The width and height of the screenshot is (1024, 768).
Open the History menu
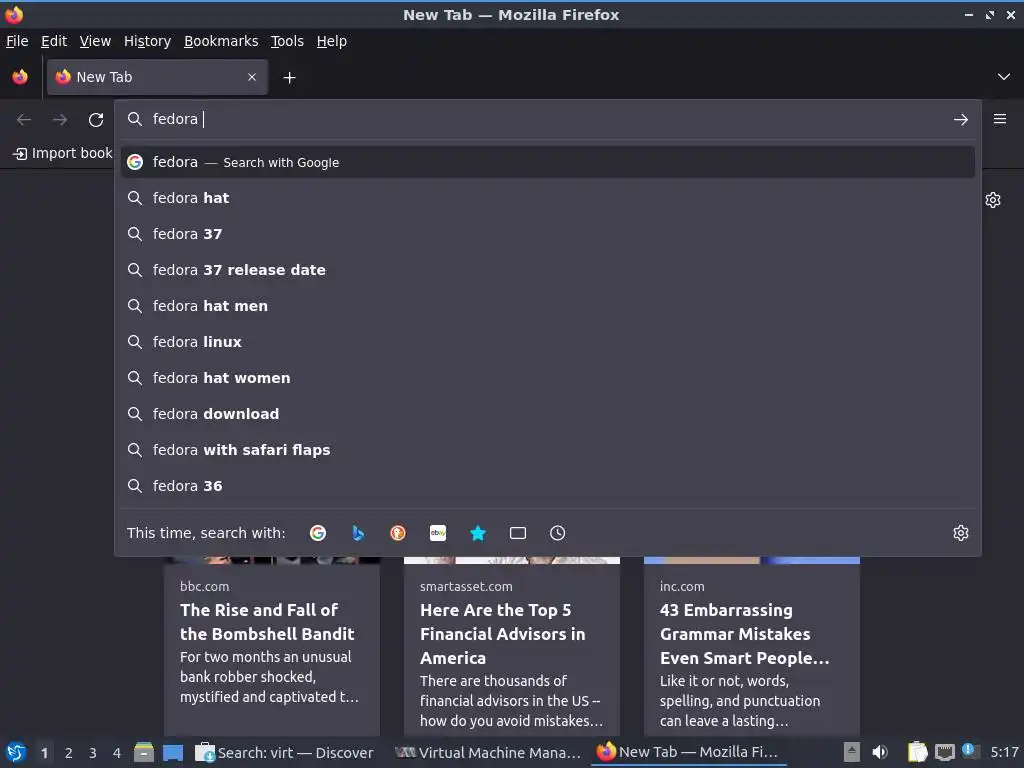coord(148,41)
